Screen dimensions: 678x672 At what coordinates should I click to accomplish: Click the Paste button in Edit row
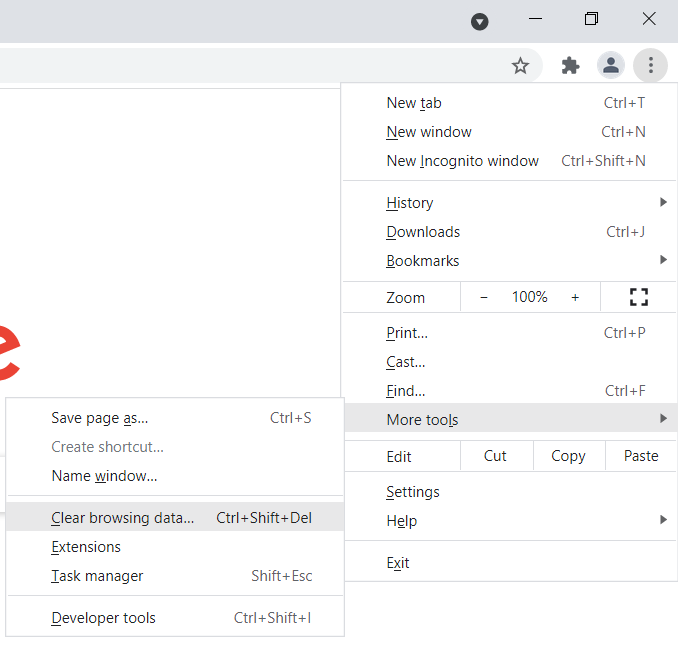pos(641,456)
